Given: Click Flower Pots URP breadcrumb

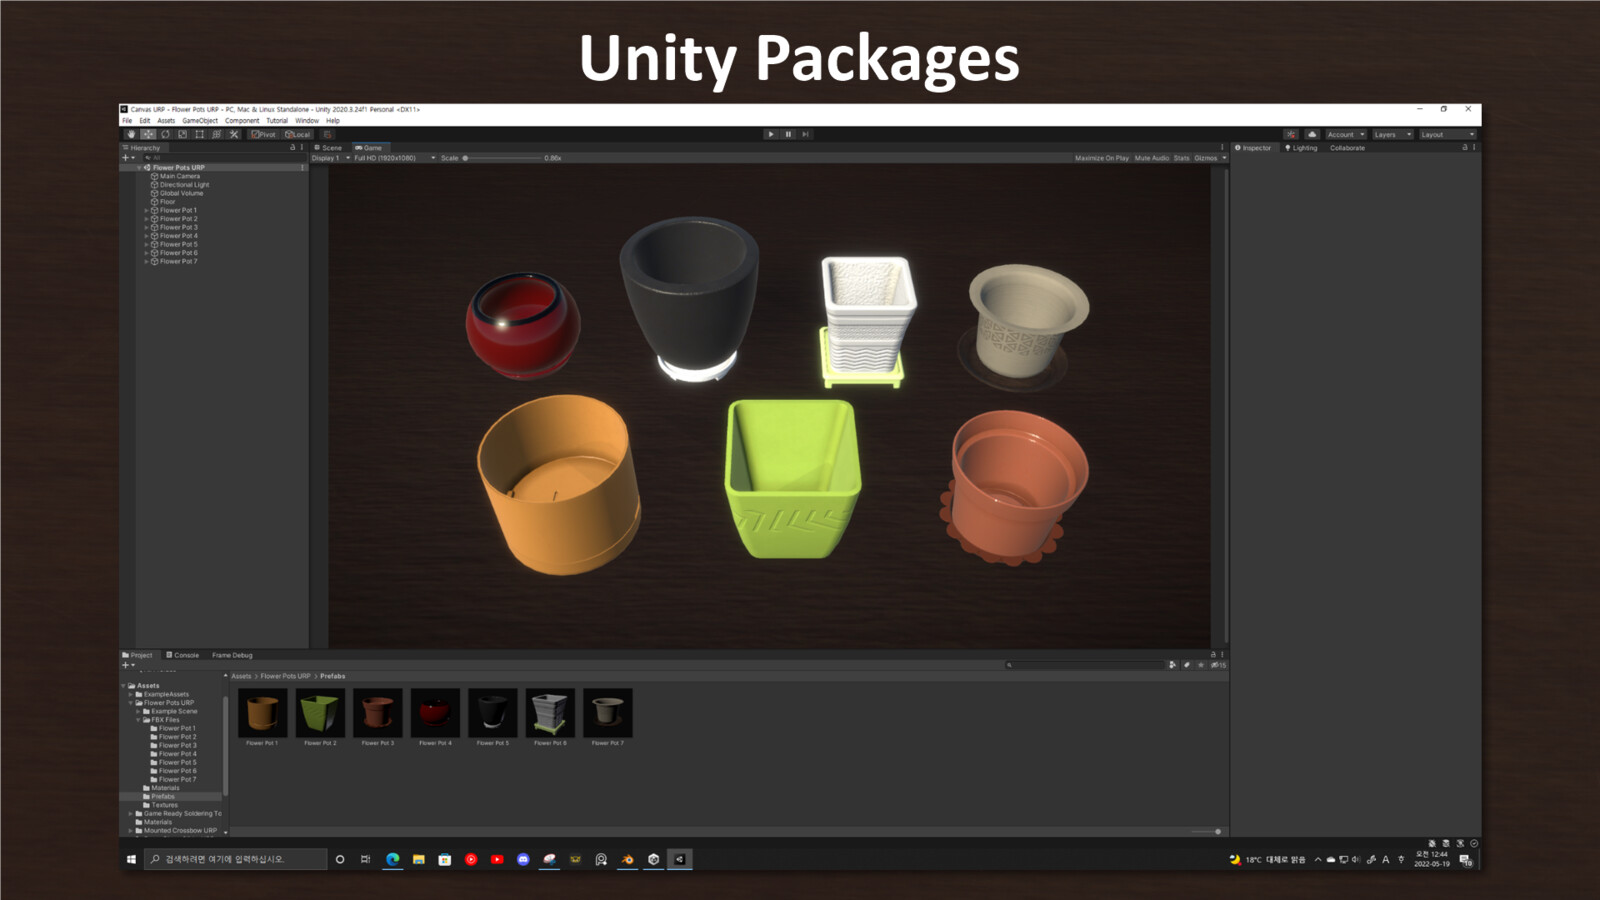Looking at the screenshot, I should click(x=285, y=676).
